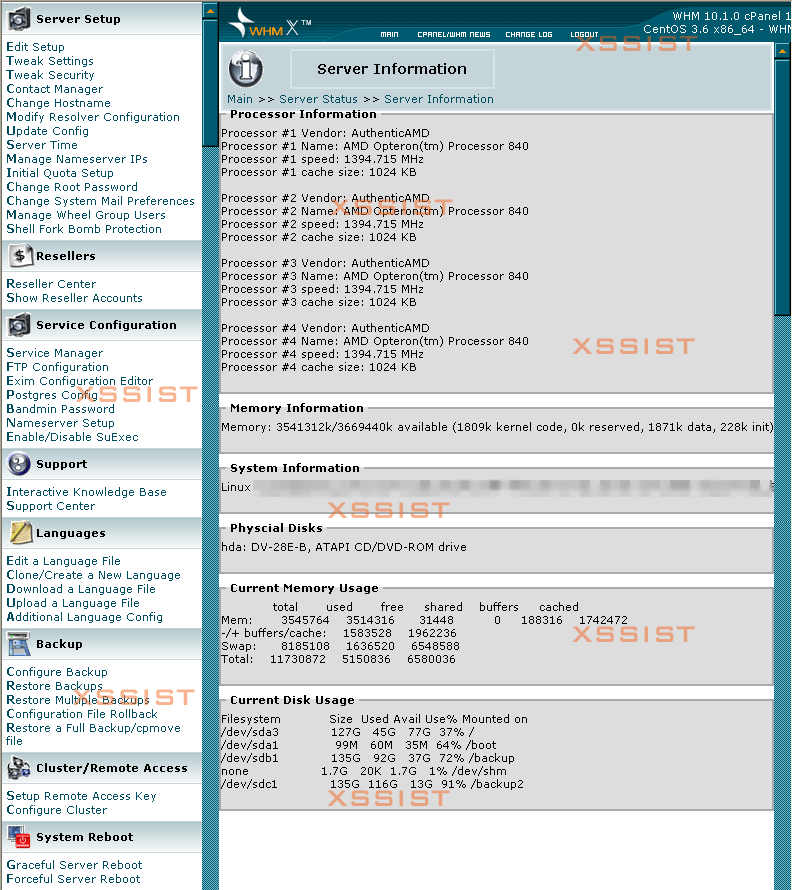Open Show Reseller Accounts link
The width and height of the screenshot is (792, 890).
click(74, 297)
